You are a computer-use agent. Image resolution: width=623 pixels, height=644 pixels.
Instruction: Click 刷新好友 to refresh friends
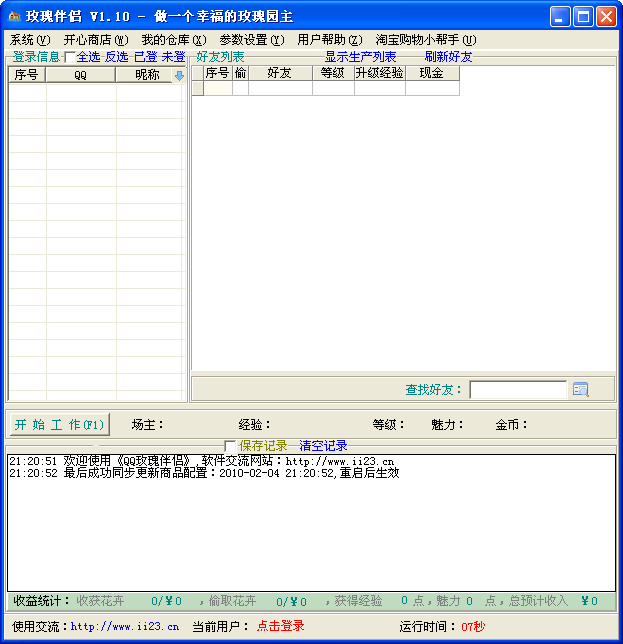pos(448,57)
